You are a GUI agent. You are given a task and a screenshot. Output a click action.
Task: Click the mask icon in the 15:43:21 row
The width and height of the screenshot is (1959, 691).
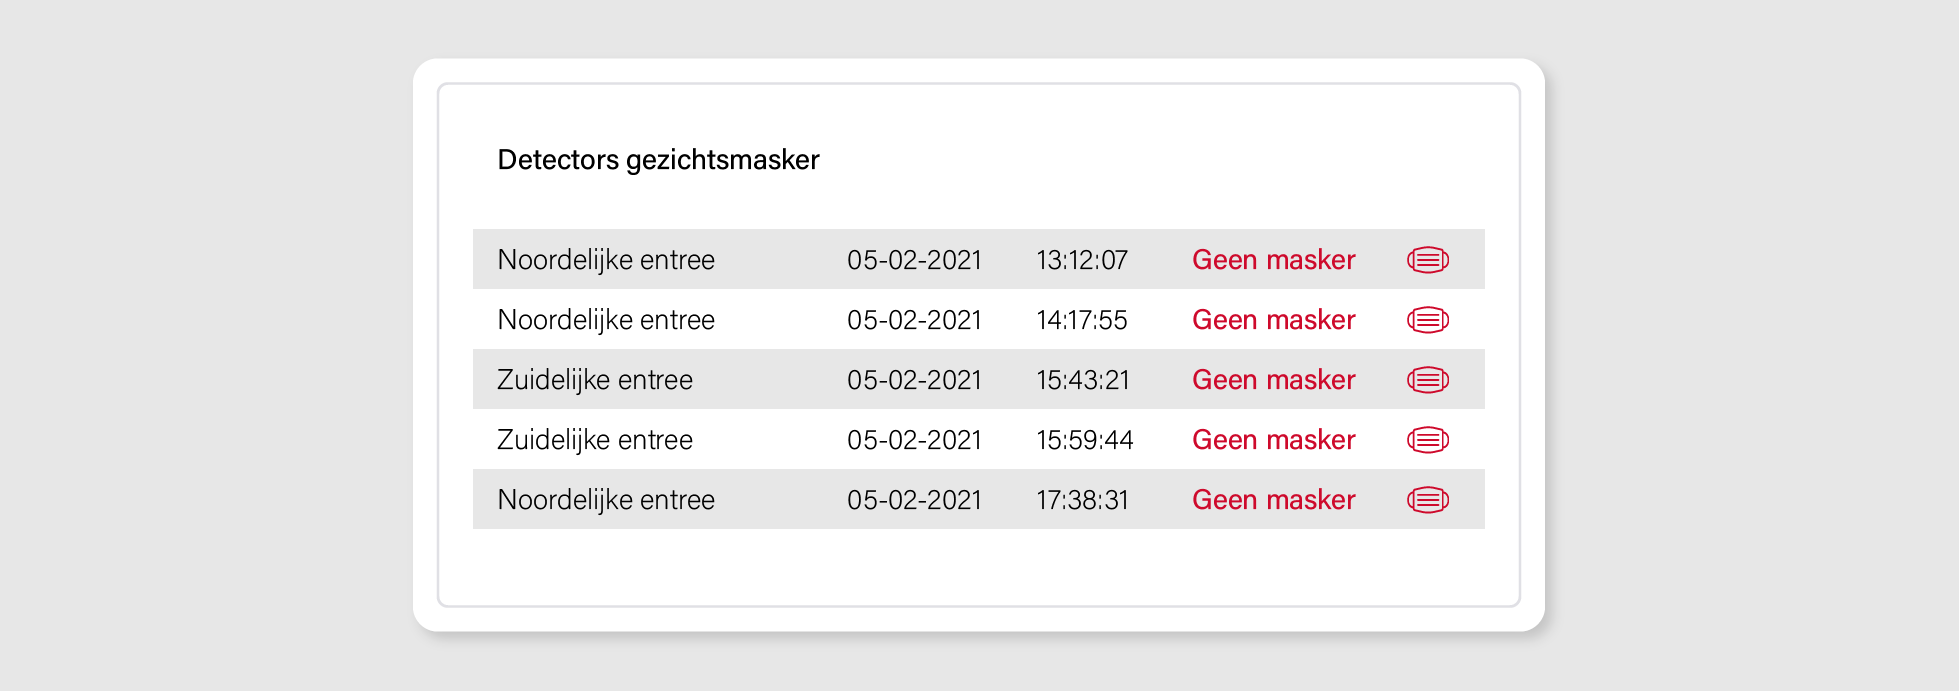[x=1428, y=380]
